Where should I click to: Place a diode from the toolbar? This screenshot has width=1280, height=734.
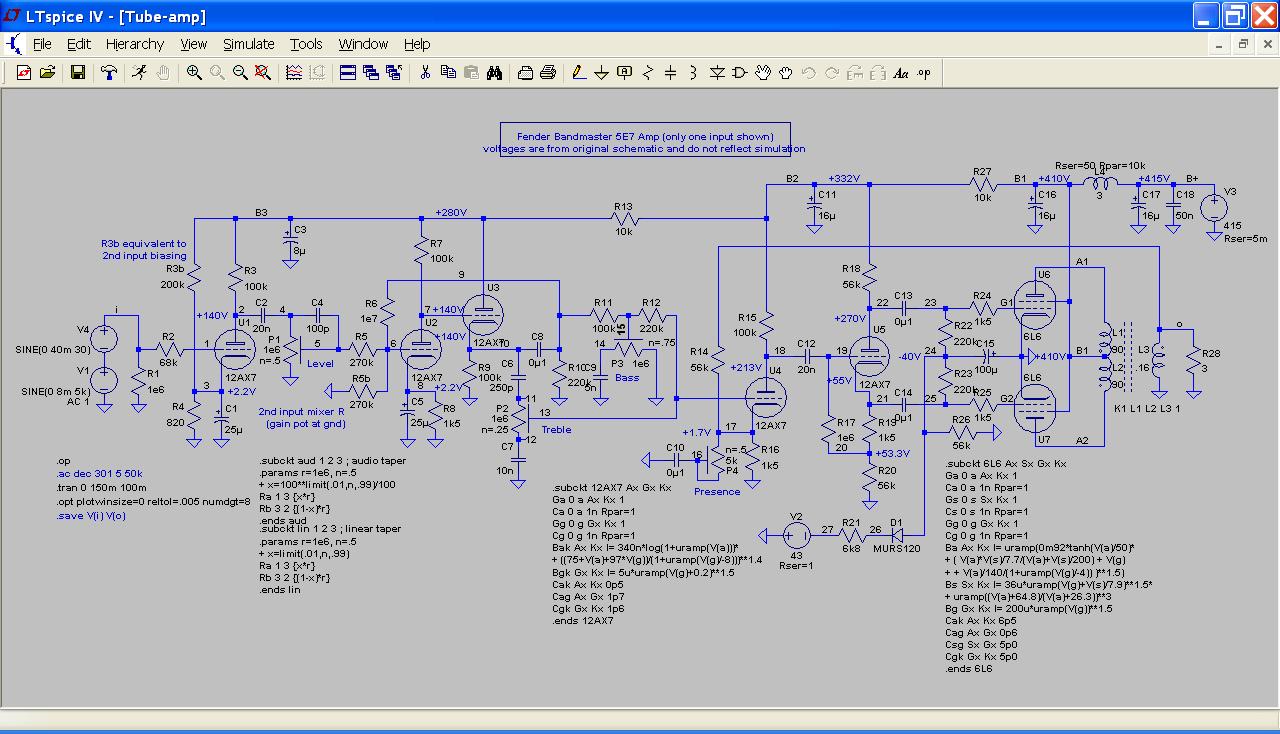[x=717, y=73]
